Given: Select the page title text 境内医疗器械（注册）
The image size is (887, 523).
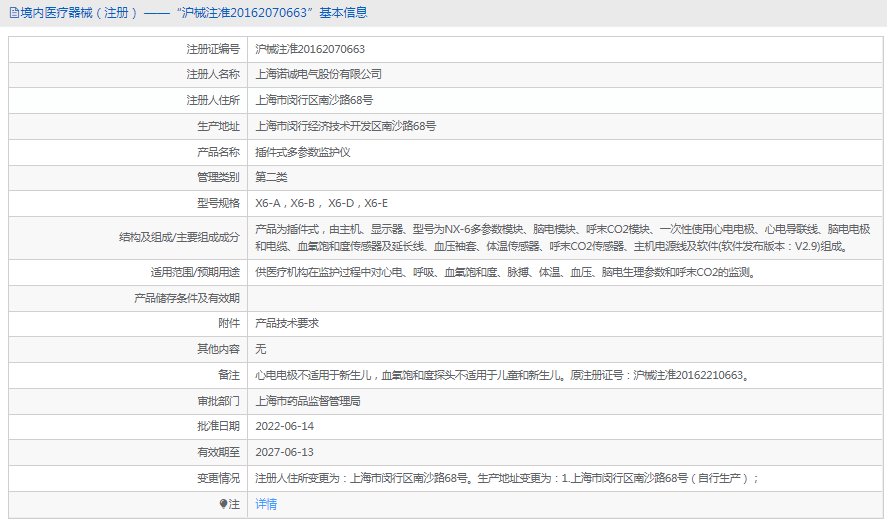Looking at the screenshot, I should (78, 12).
